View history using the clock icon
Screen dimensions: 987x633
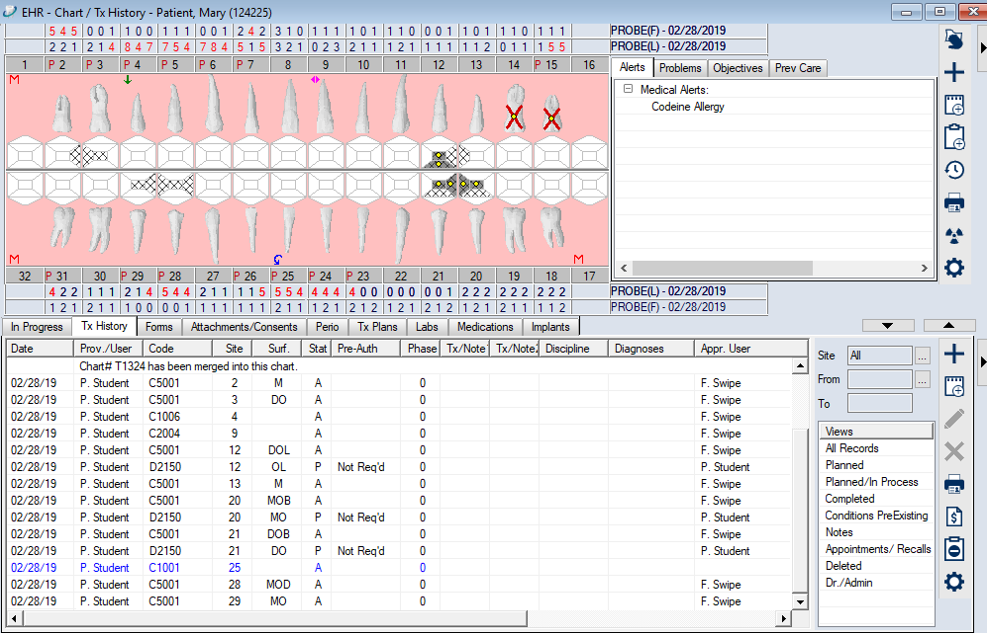pyautogui.click(x=953, y=170)
